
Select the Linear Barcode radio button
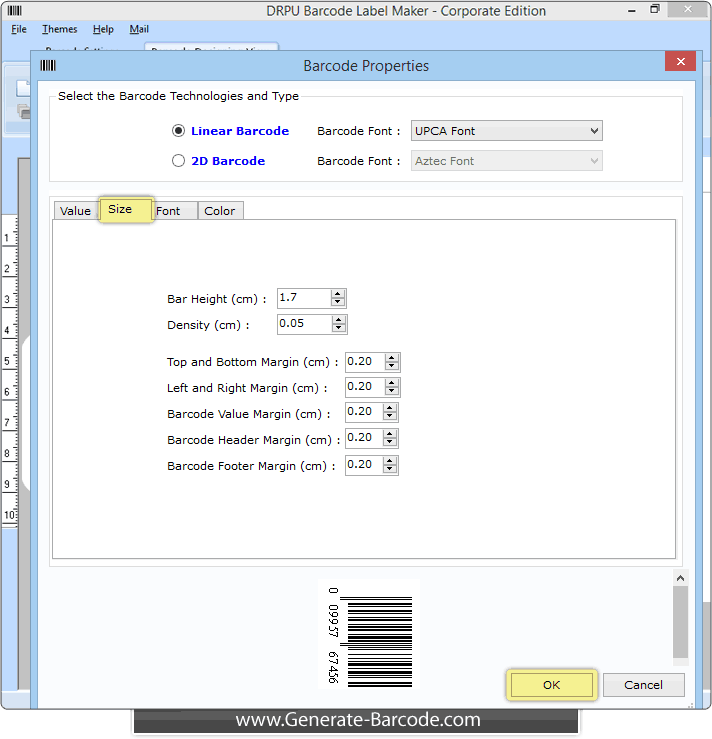(178, 131)
